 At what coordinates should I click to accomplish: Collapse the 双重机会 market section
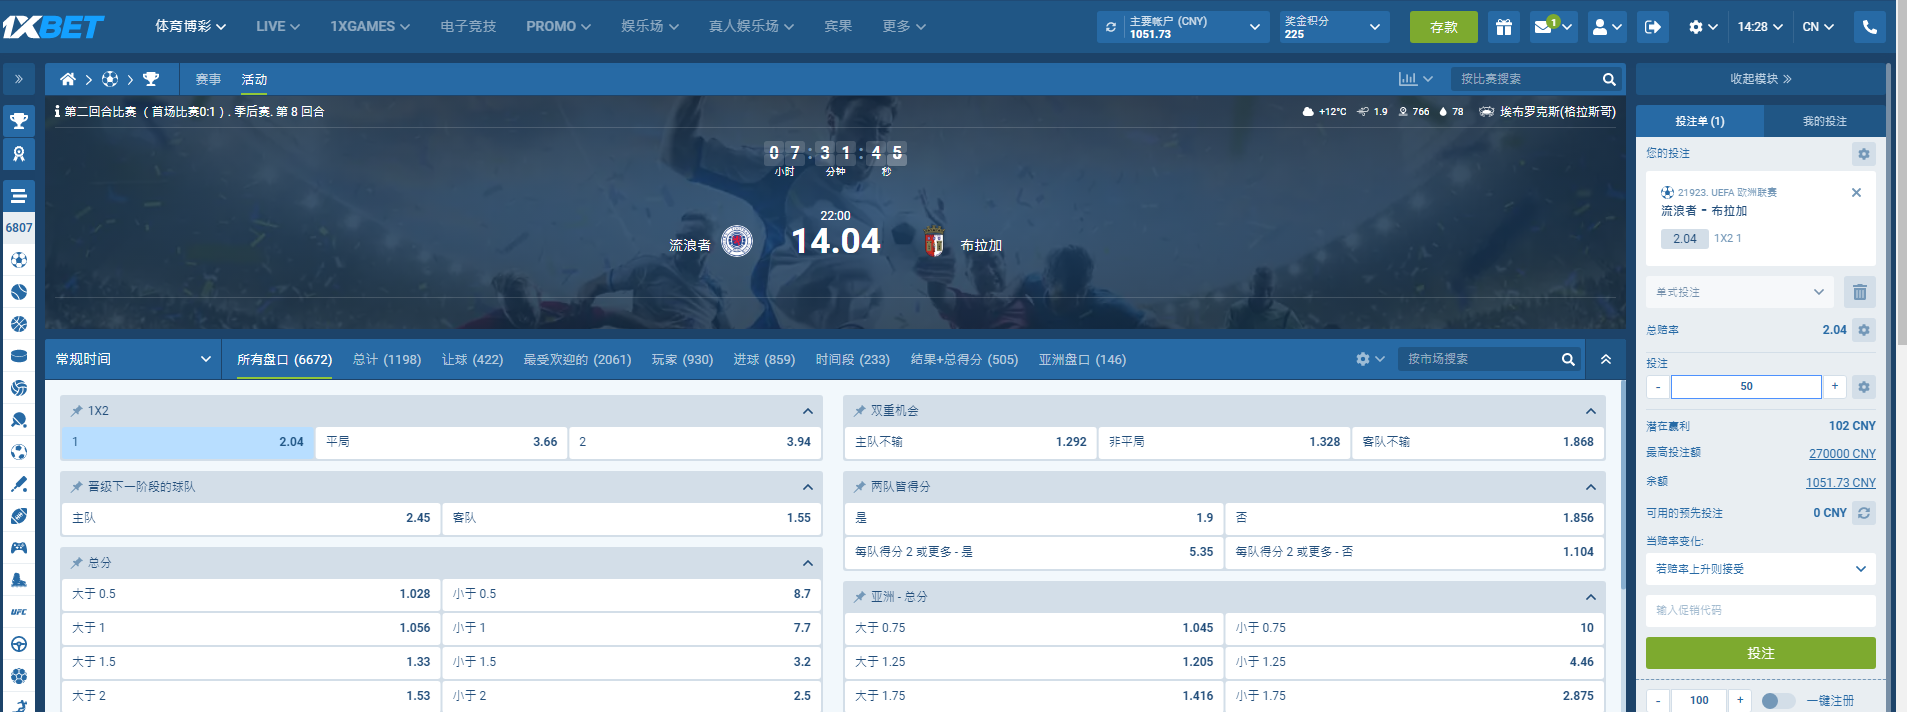tap(1590, 411)
